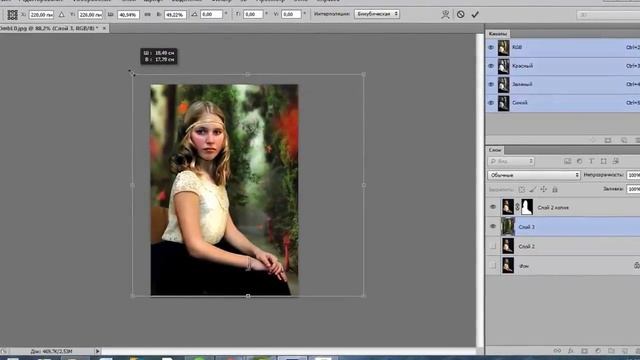
Task: Cancel the transform with the circle-slash icon
Action: click(460, 14)
